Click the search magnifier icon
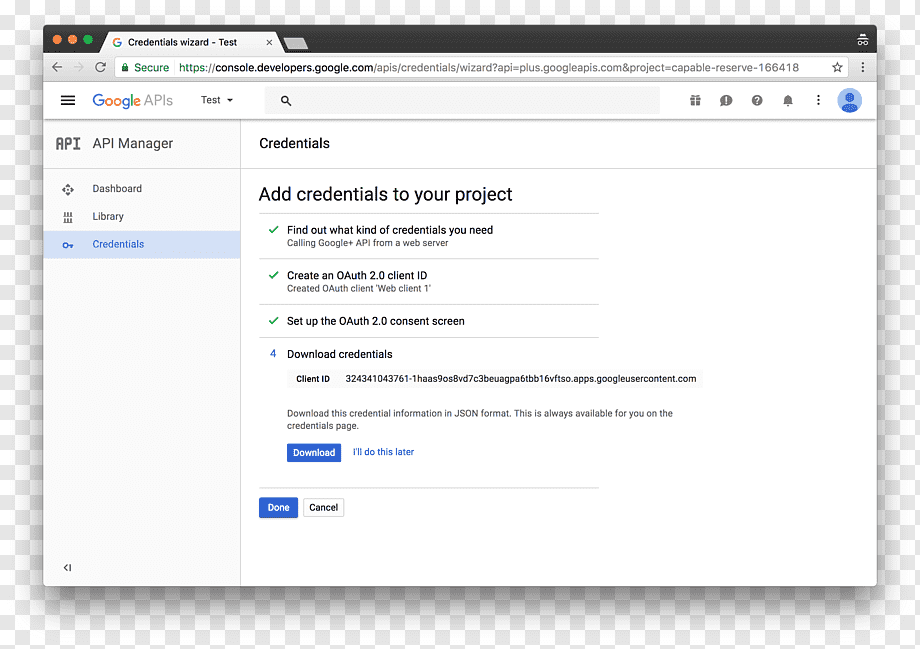The image size is (920, 649). click(286, 101)
